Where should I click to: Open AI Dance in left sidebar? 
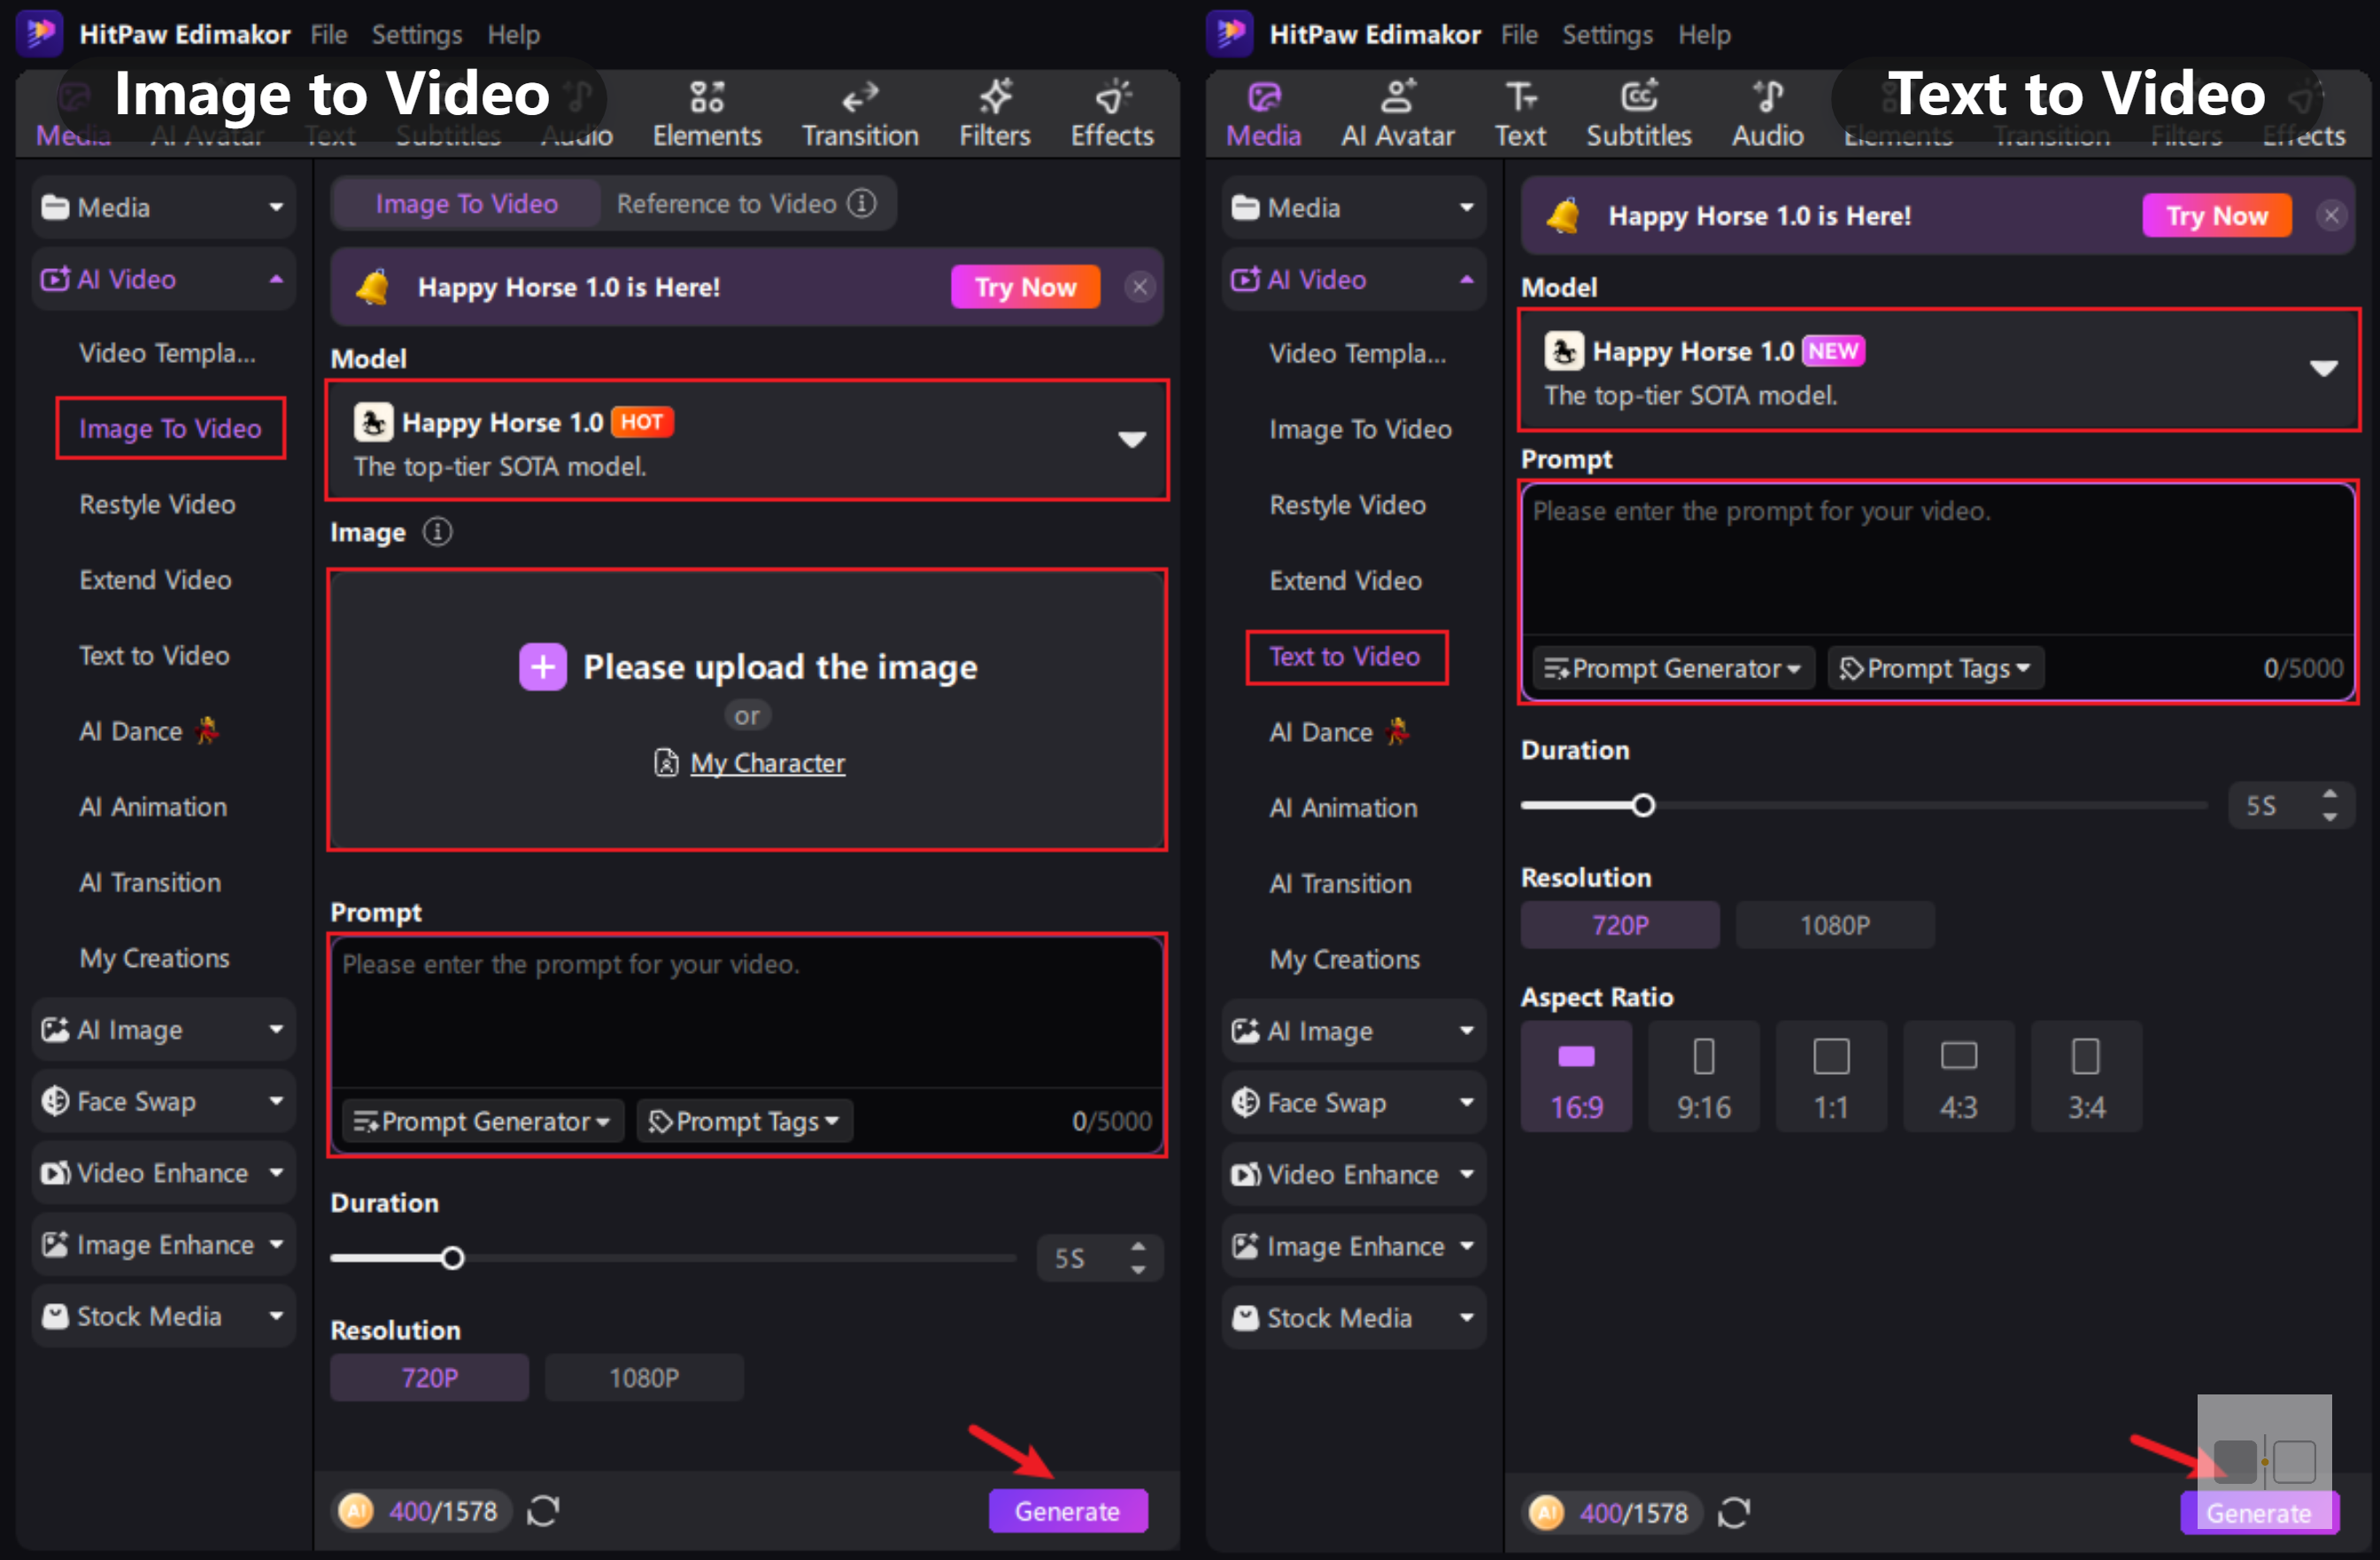pyautogui.click(x=149, y=731)
